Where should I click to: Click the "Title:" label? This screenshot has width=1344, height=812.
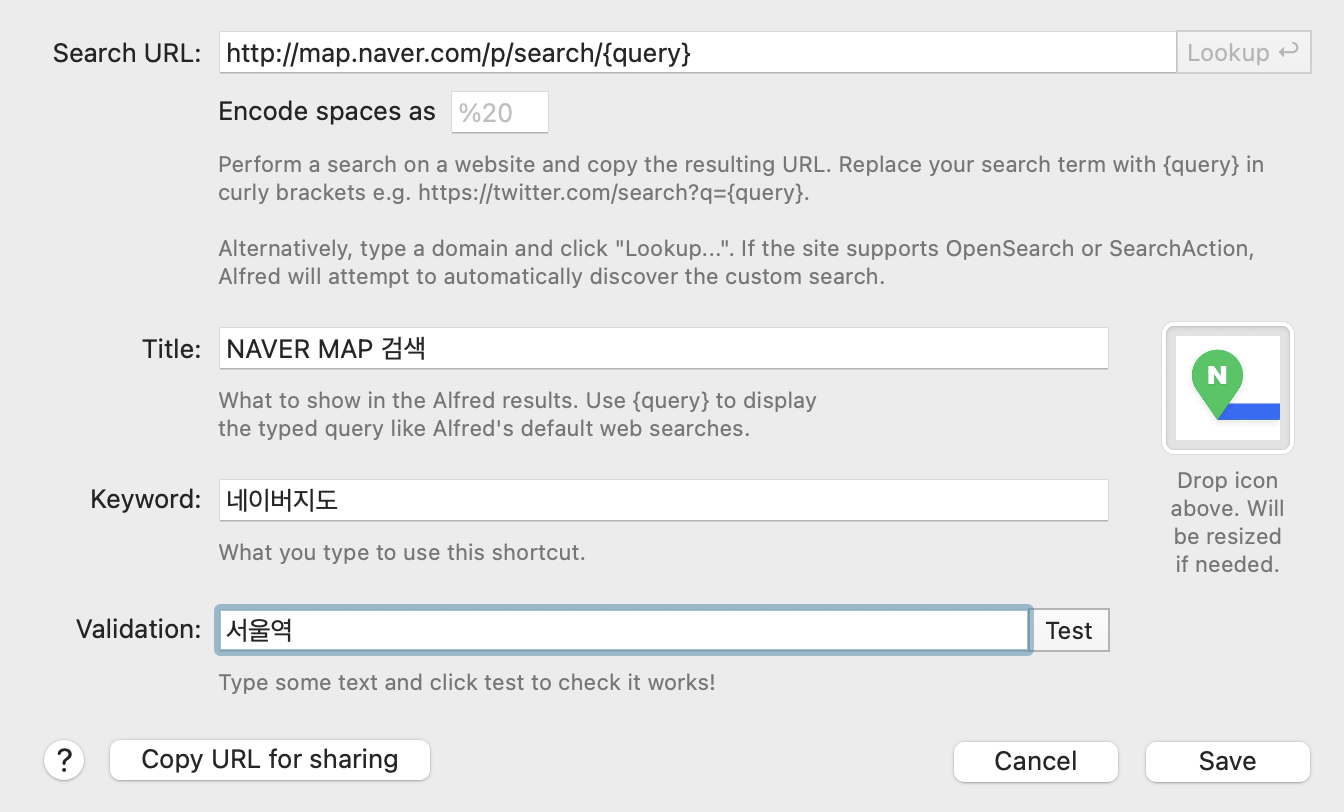click(172, 349)
